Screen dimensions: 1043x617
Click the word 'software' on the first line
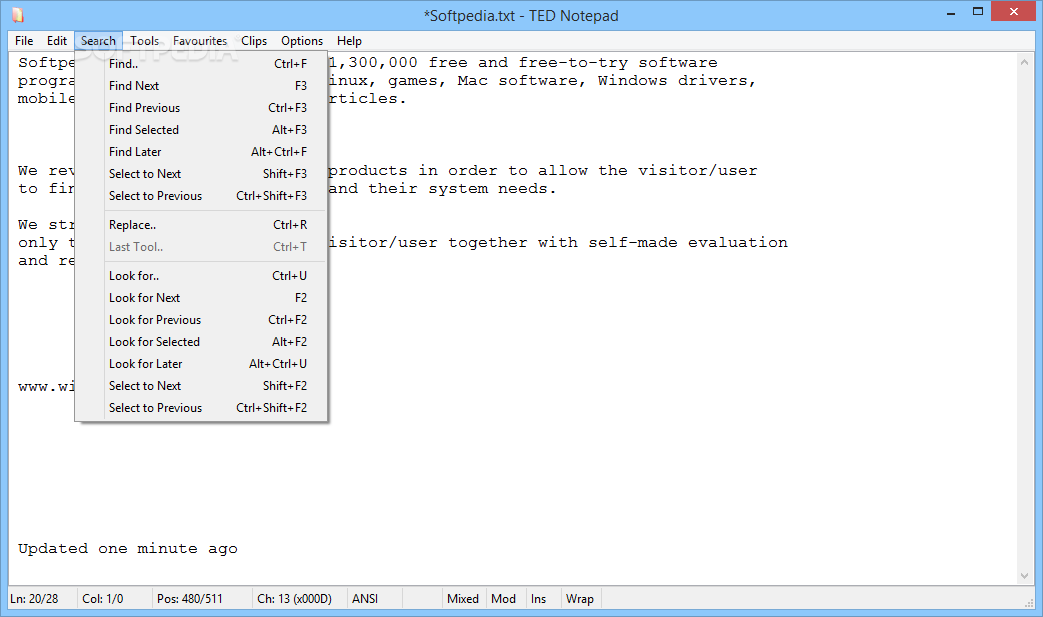pyautogui.click(x=678, y=63)
